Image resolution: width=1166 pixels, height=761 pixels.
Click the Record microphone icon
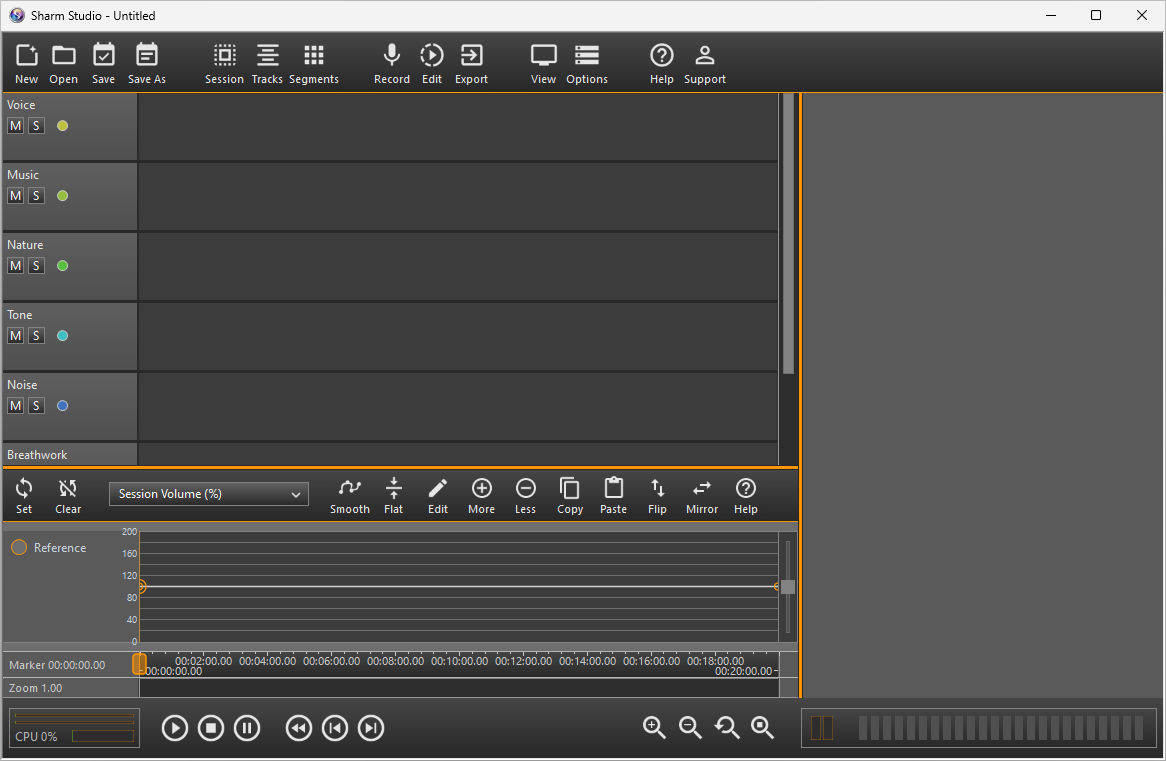pyautogui.click(x=392, y=56)
